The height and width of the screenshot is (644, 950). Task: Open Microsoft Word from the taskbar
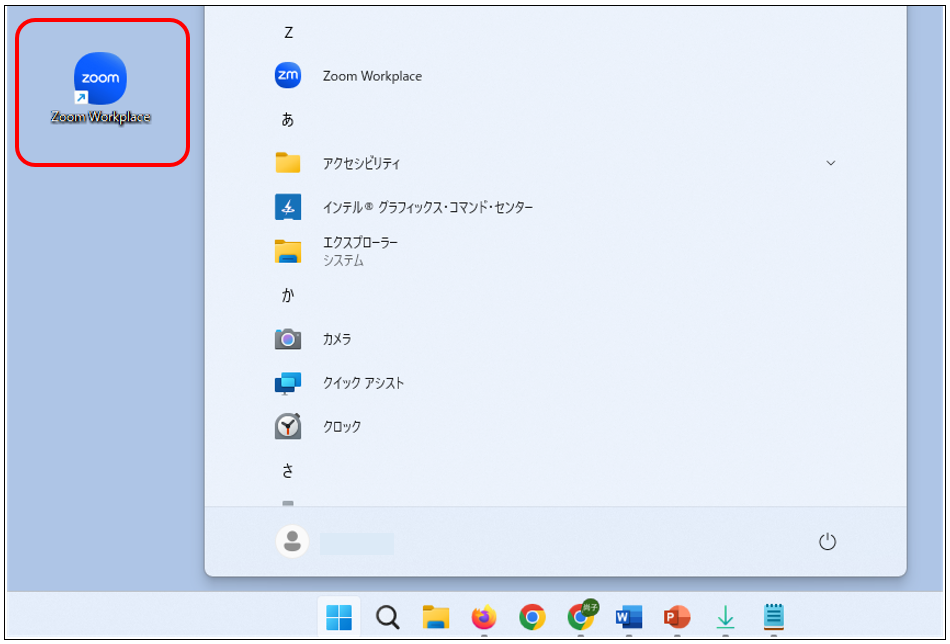point(629,617)
